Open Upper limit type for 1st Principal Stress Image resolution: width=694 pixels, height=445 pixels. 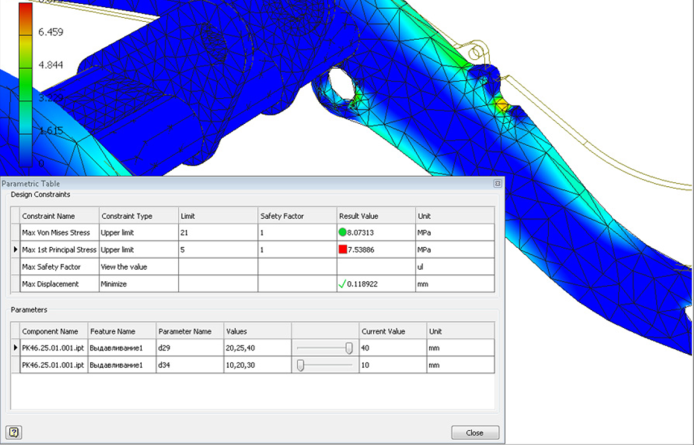139,250
